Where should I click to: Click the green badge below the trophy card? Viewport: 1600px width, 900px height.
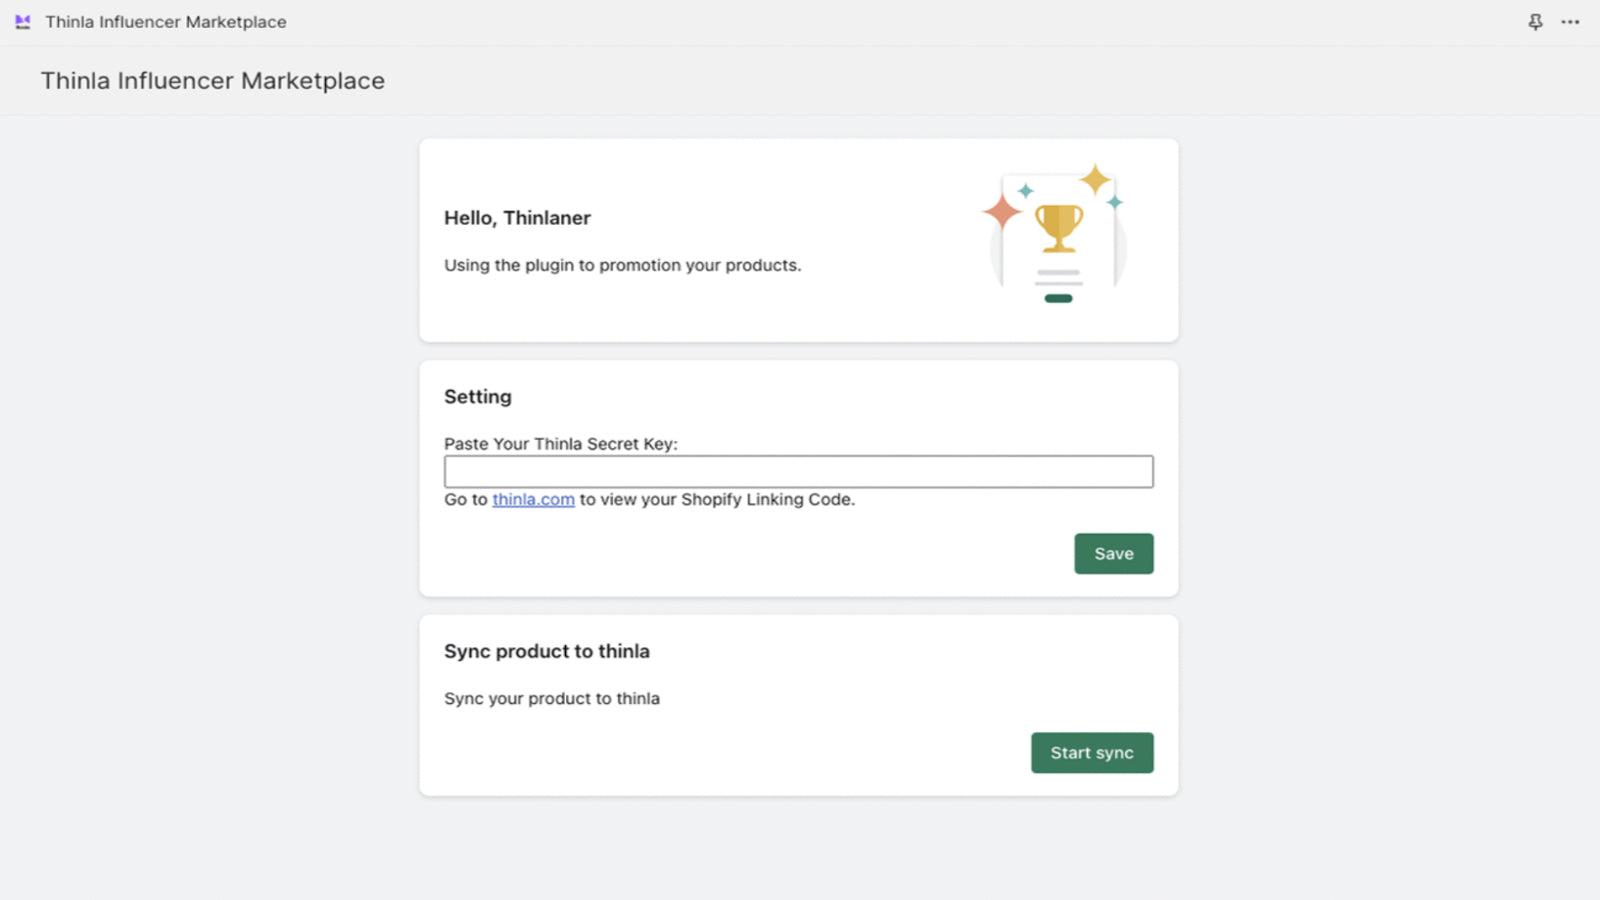tap(1057, 297)
